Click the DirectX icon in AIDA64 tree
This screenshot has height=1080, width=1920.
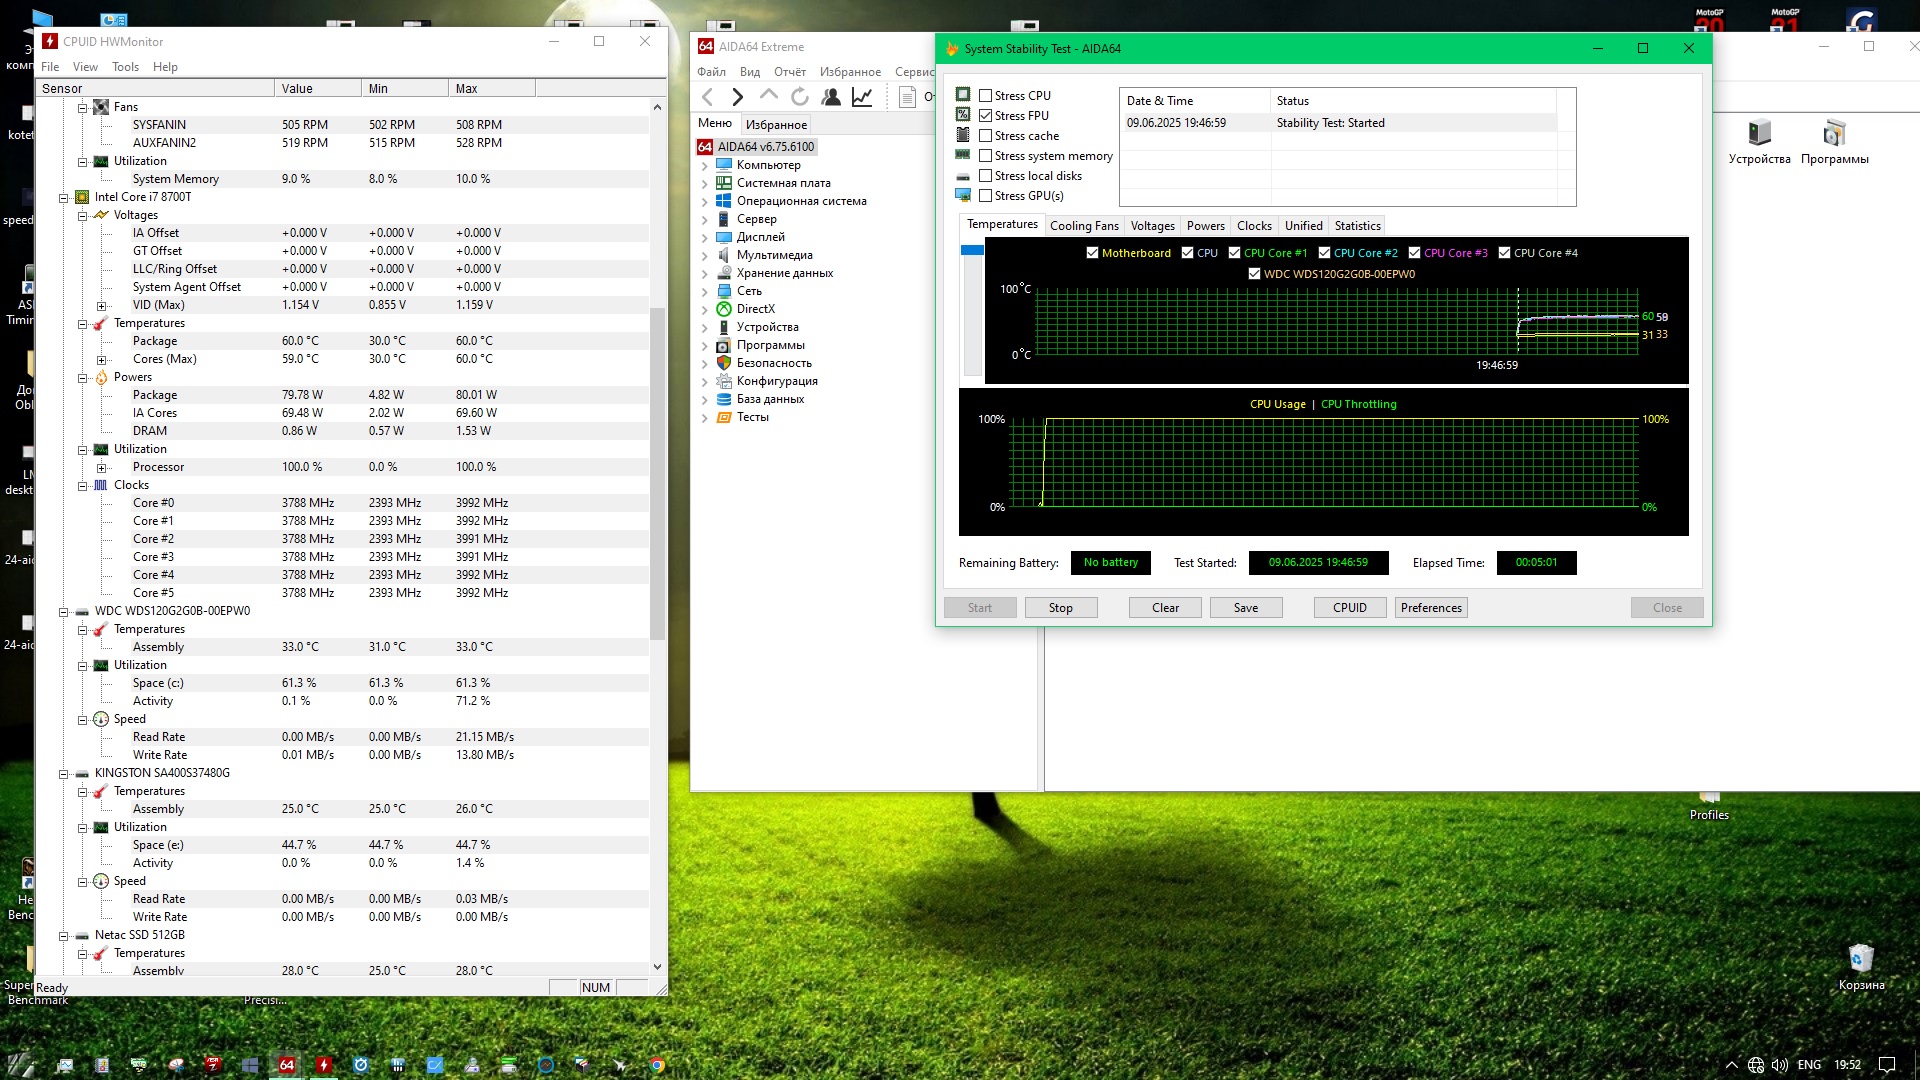724,309
